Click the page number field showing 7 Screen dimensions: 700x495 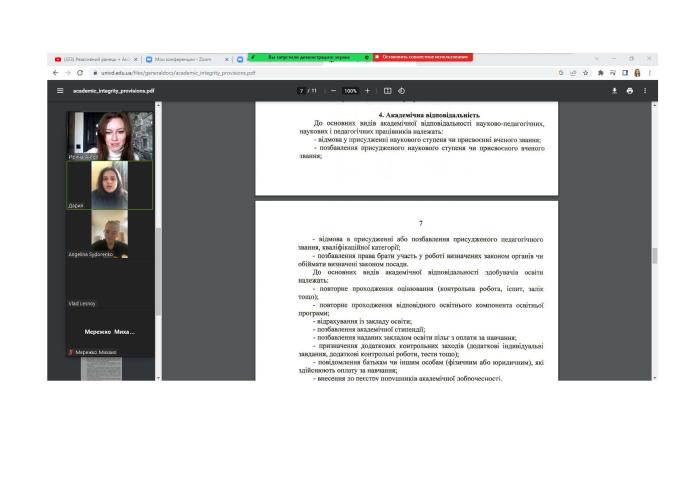(300, 91)
